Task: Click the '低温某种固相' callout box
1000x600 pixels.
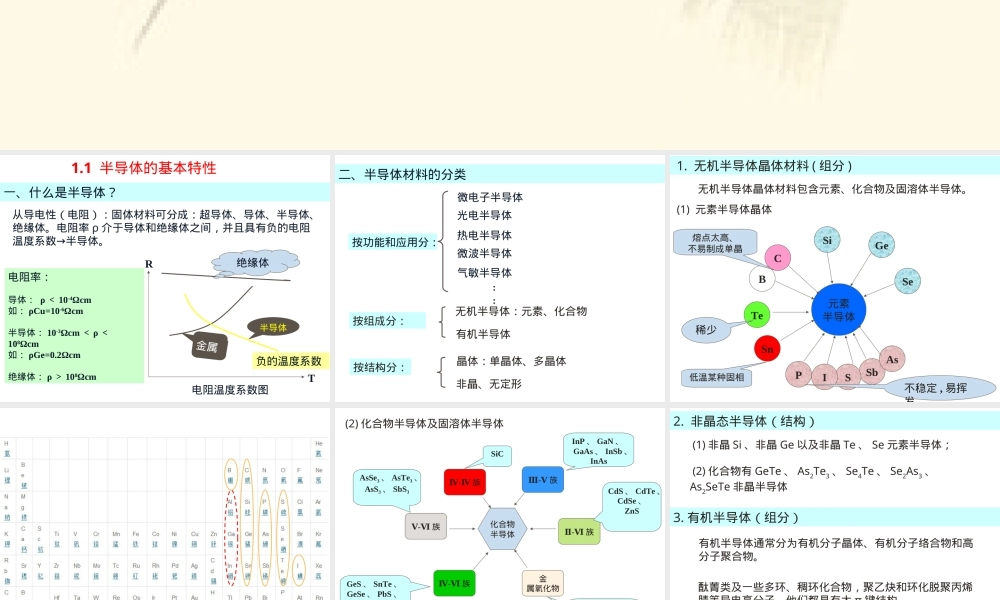Action: click(717, 377)
